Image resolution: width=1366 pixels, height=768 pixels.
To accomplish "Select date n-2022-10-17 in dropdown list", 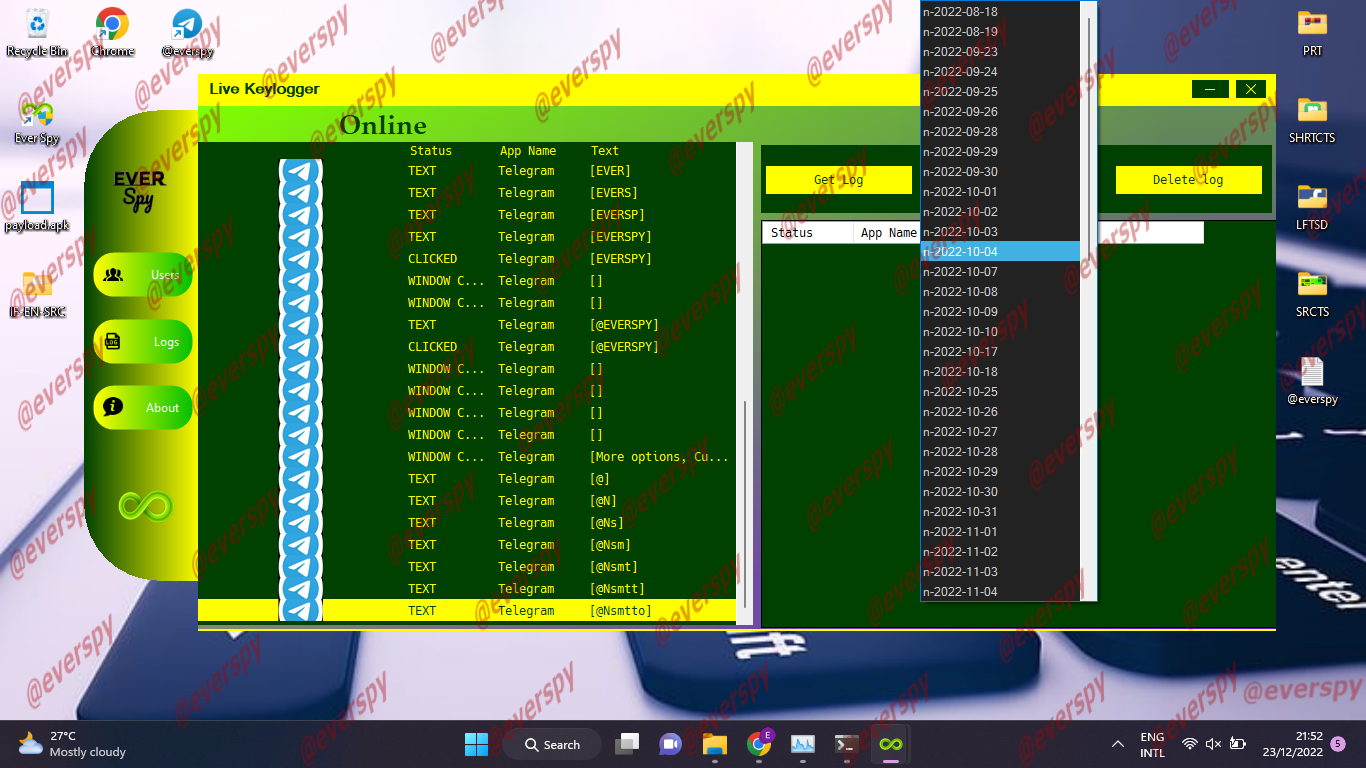I will point(1000,352).
